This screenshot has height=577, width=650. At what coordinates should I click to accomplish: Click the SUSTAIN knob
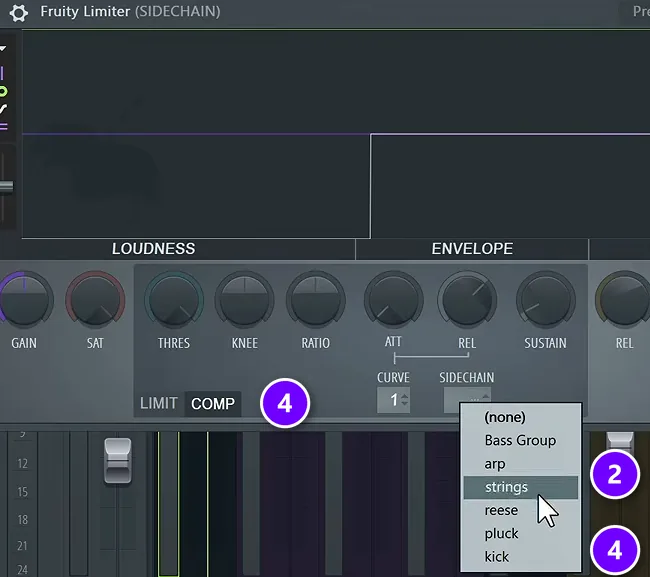[x=546, y=299]
